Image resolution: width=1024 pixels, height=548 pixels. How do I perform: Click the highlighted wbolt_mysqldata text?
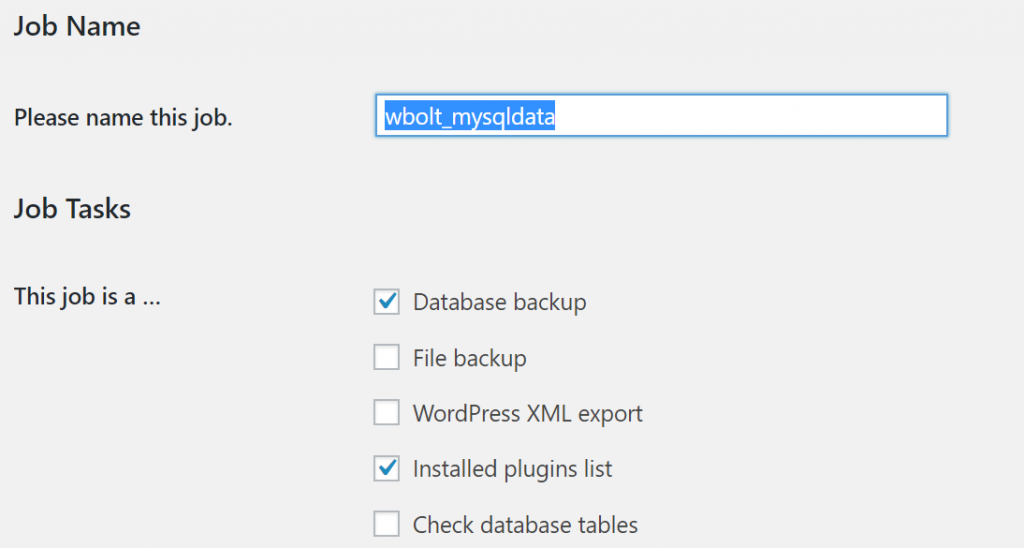point(470,117)
